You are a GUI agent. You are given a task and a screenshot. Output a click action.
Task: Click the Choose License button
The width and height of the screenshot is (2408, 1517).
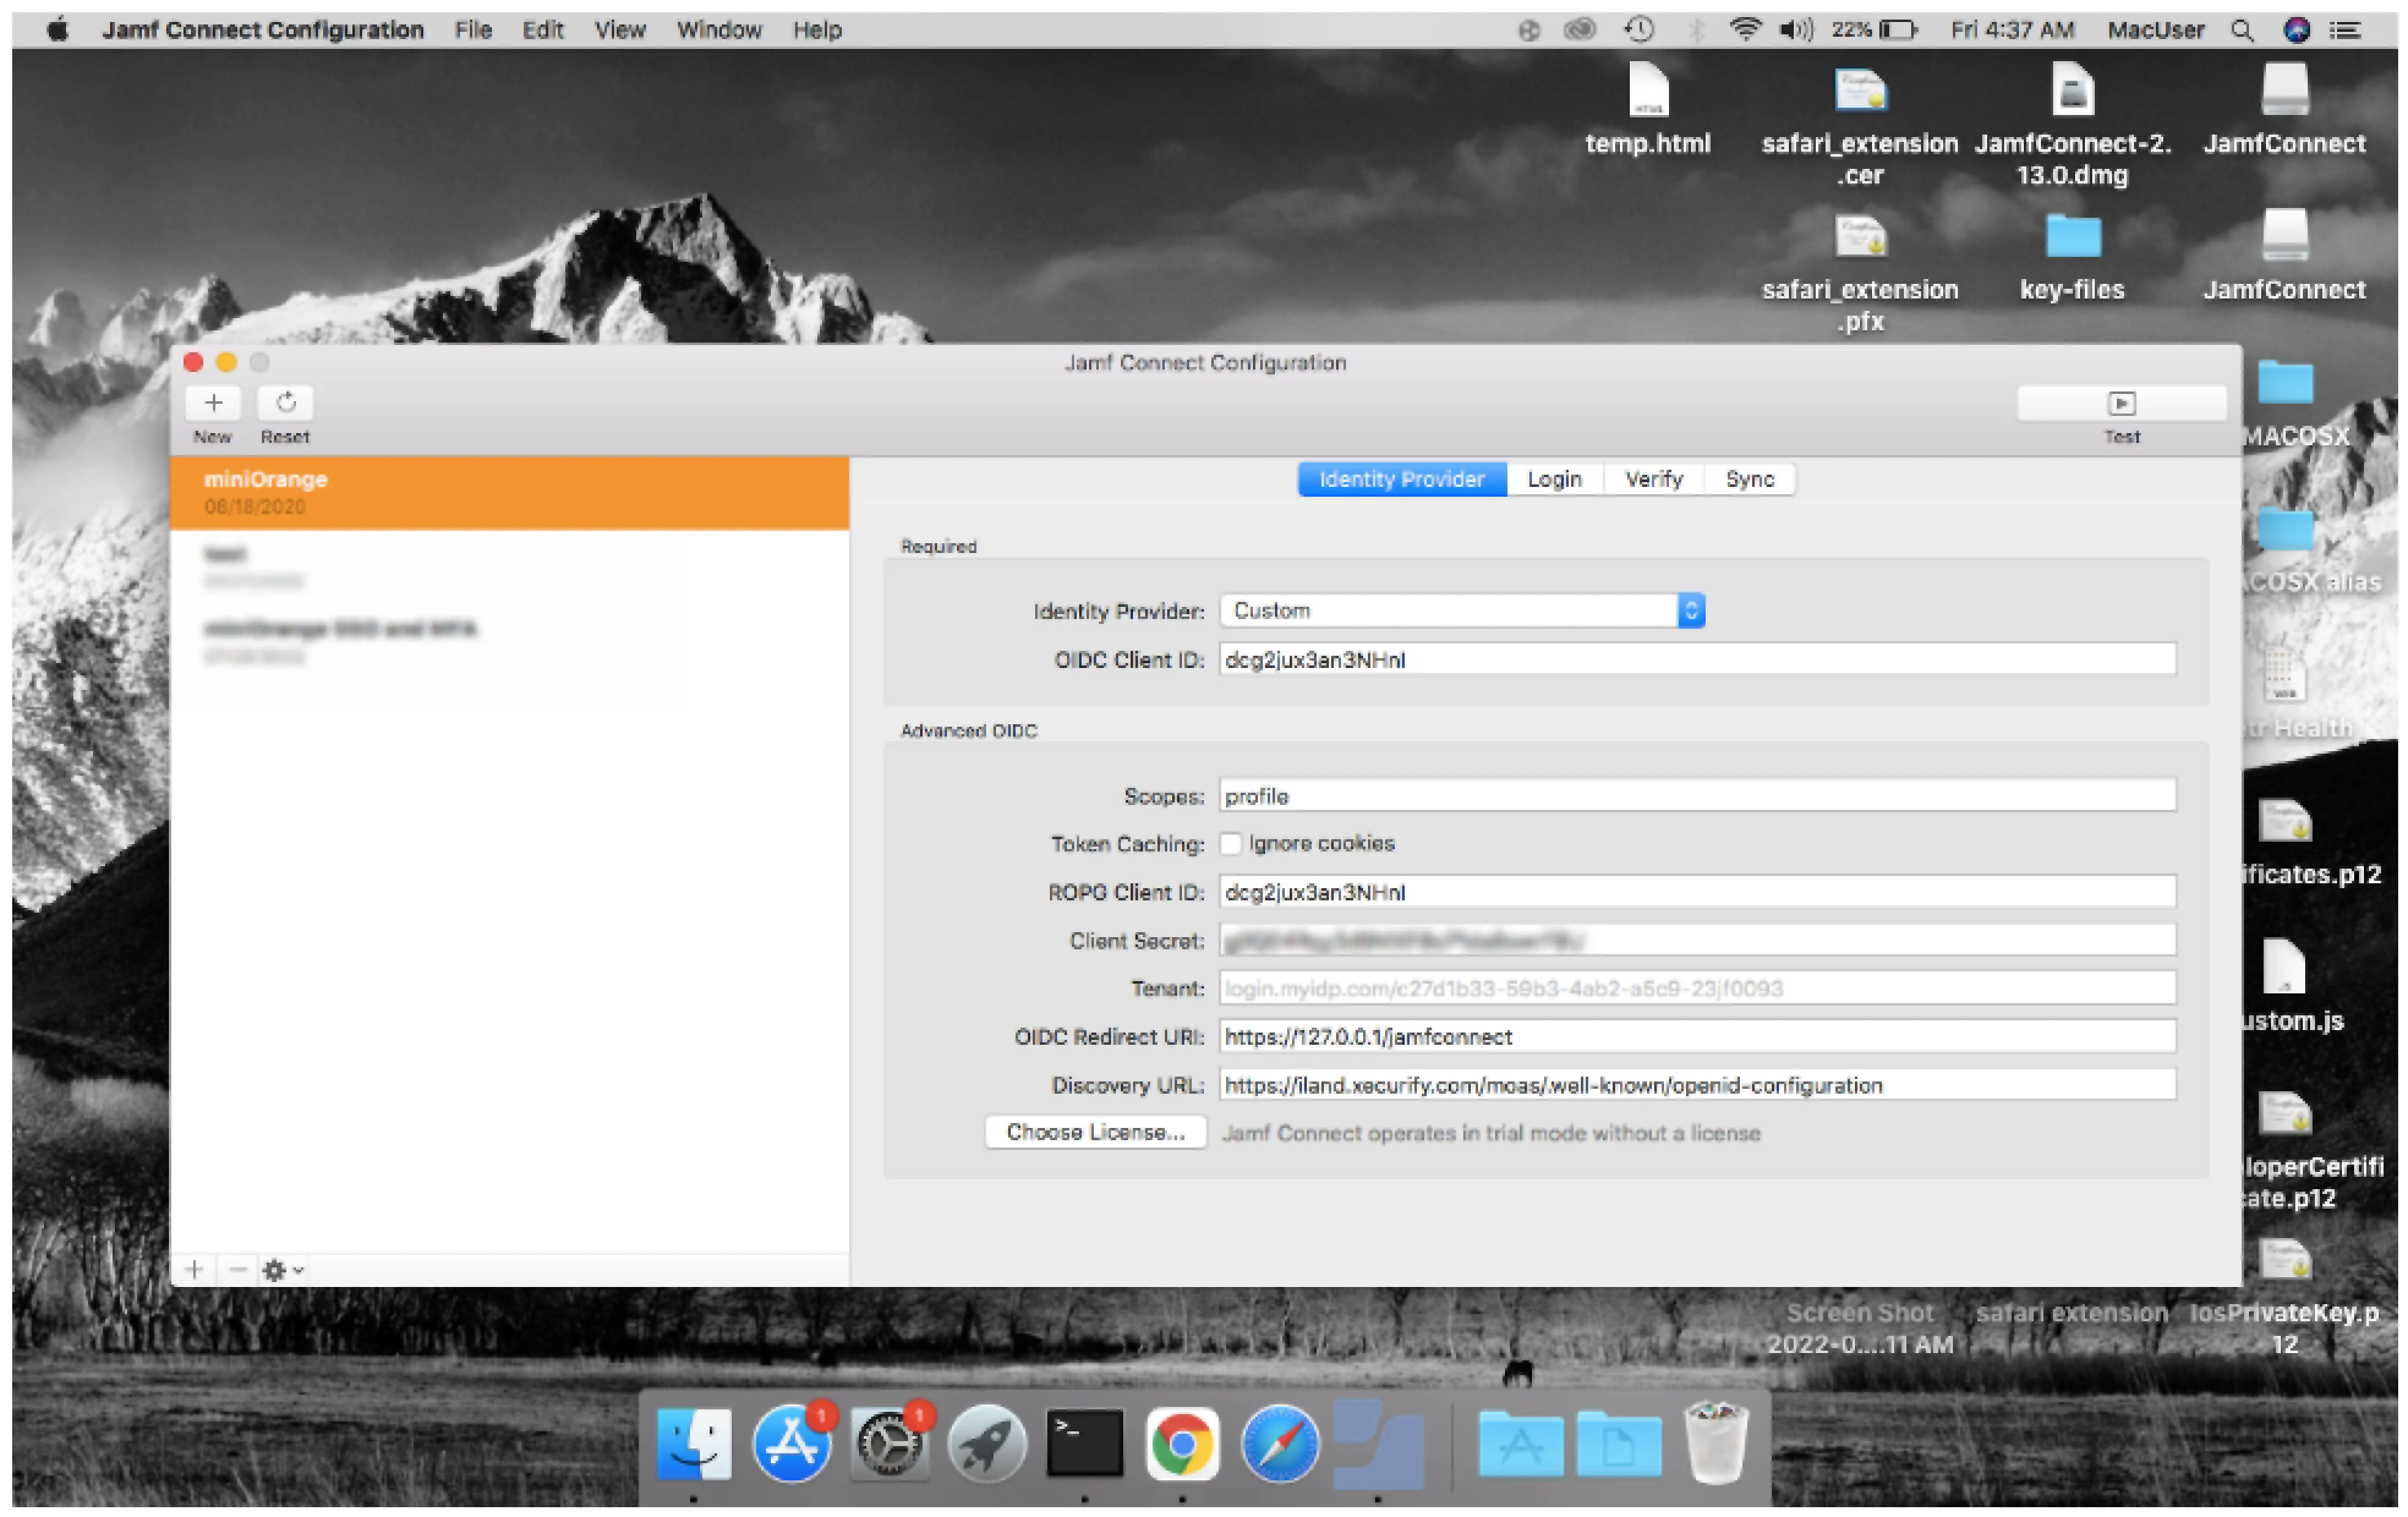pyautogui.click(x=1094, y=1132)
